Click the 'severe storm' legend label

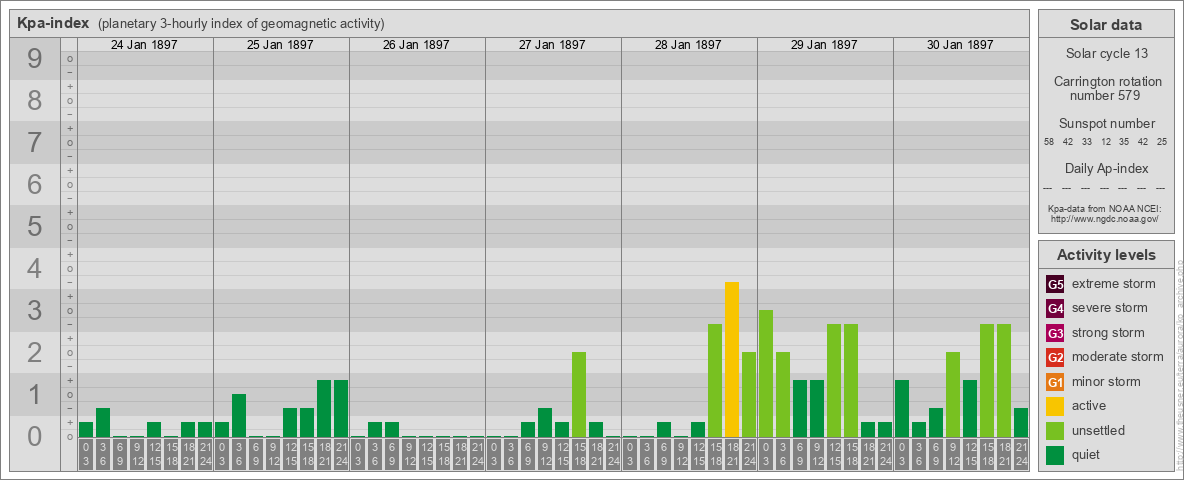(1110, 308)
